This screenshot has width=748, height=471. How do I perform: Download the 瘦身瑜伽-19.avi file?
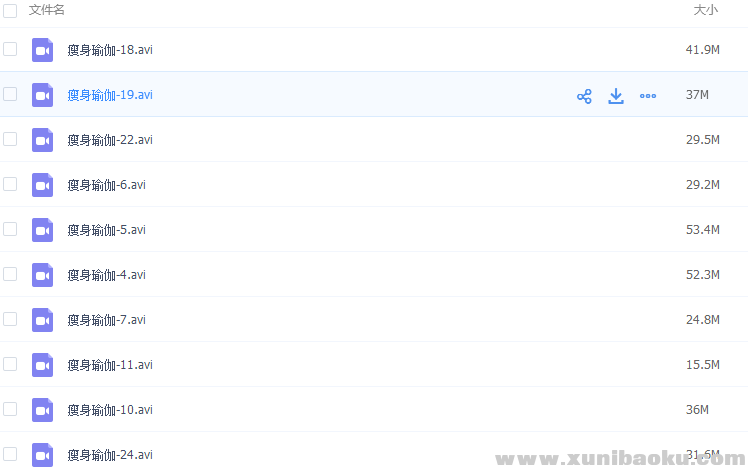616,96
